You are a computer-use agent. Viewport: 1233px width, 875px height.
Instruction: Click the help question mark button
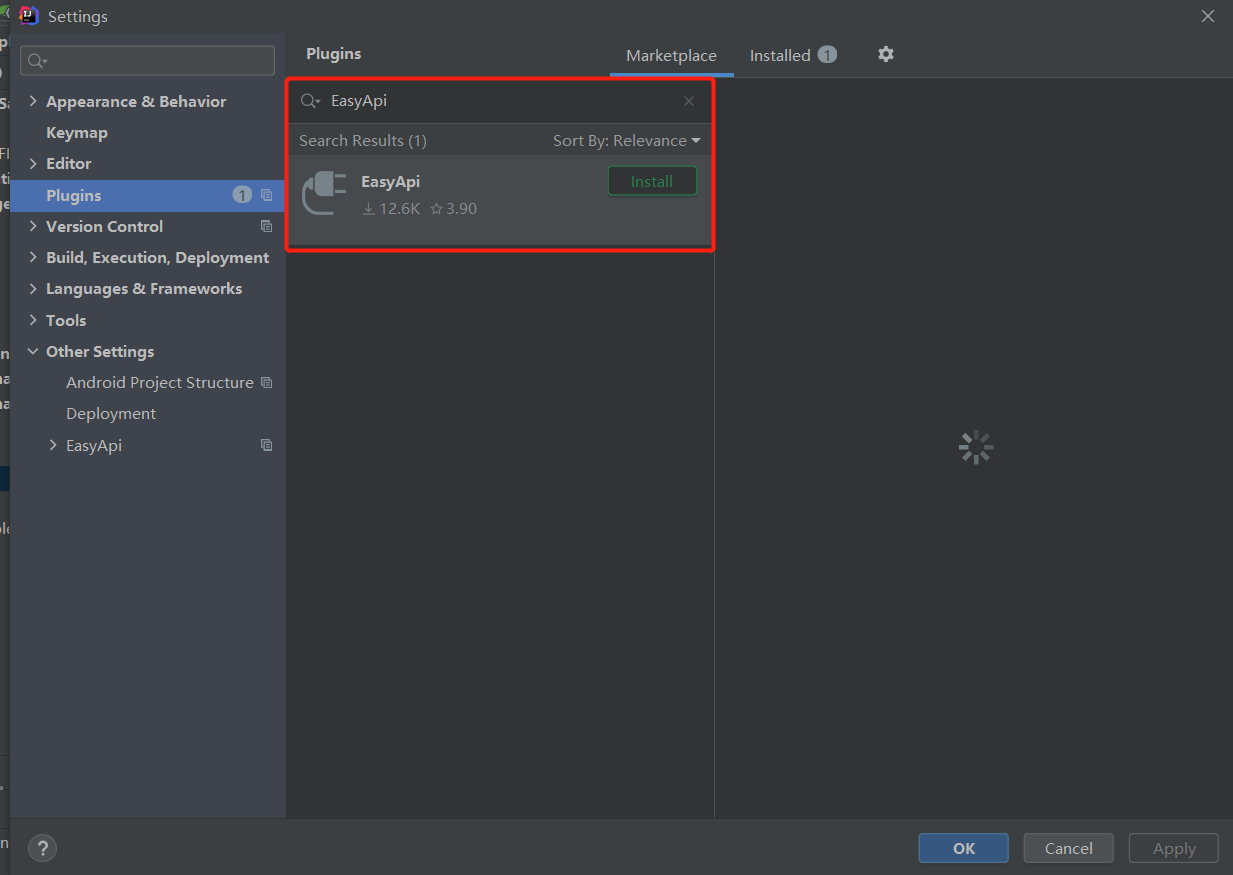click(x=42, y=848)
